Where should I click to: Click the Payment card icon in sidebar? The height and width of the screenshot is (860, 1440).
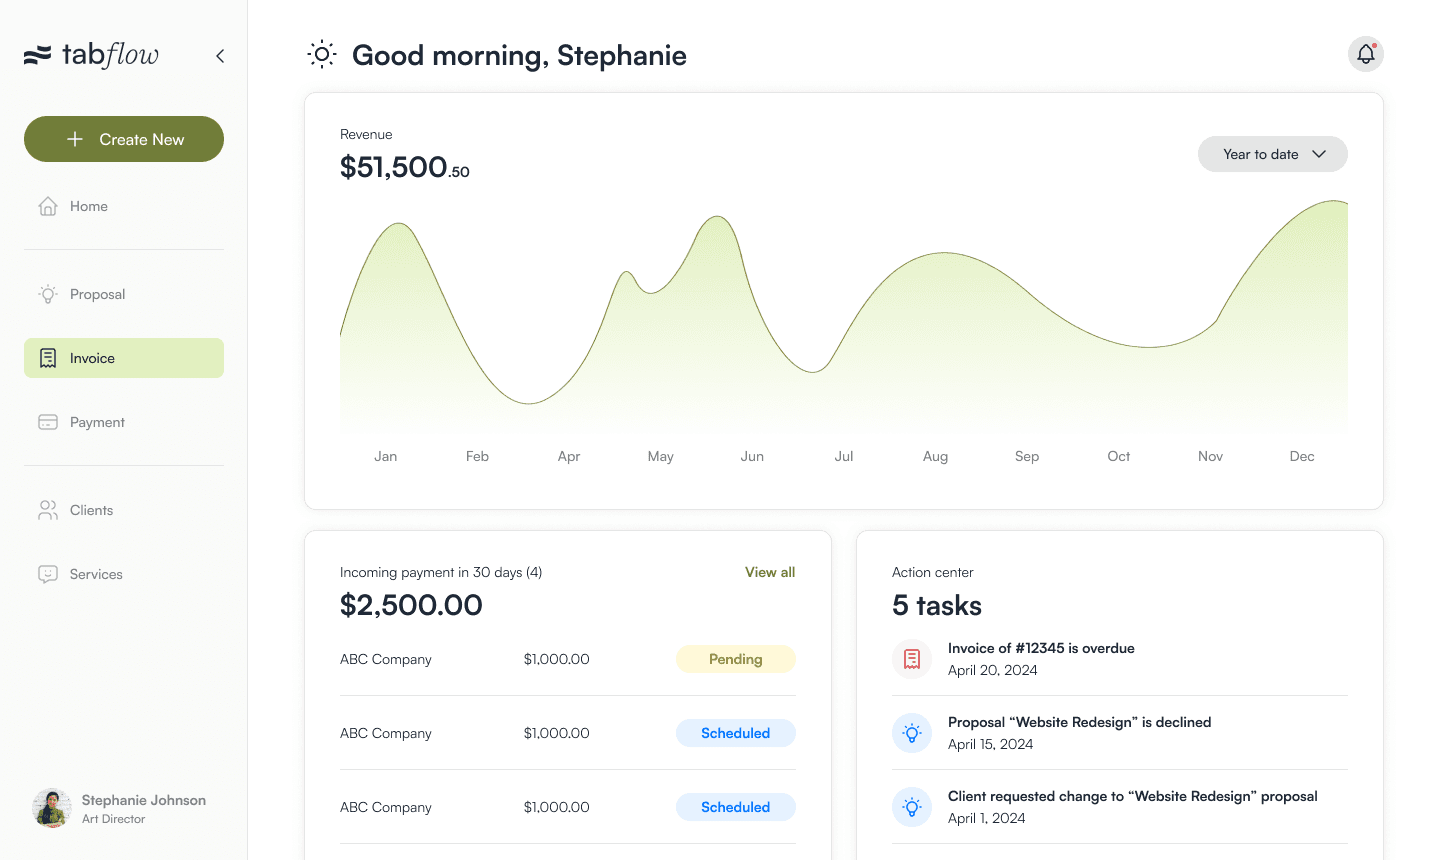pos(48,422)
